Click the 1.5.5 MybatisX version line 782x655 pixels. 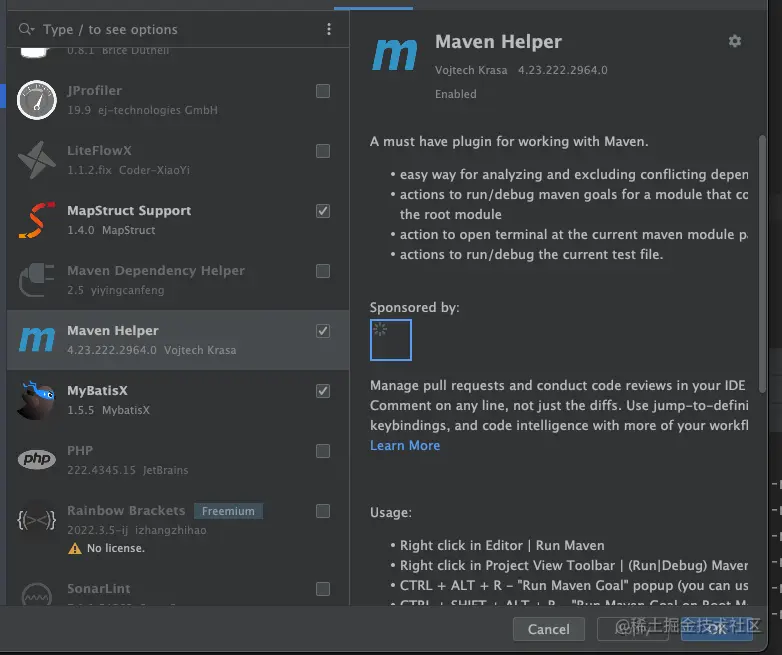[x=108, y=410]
